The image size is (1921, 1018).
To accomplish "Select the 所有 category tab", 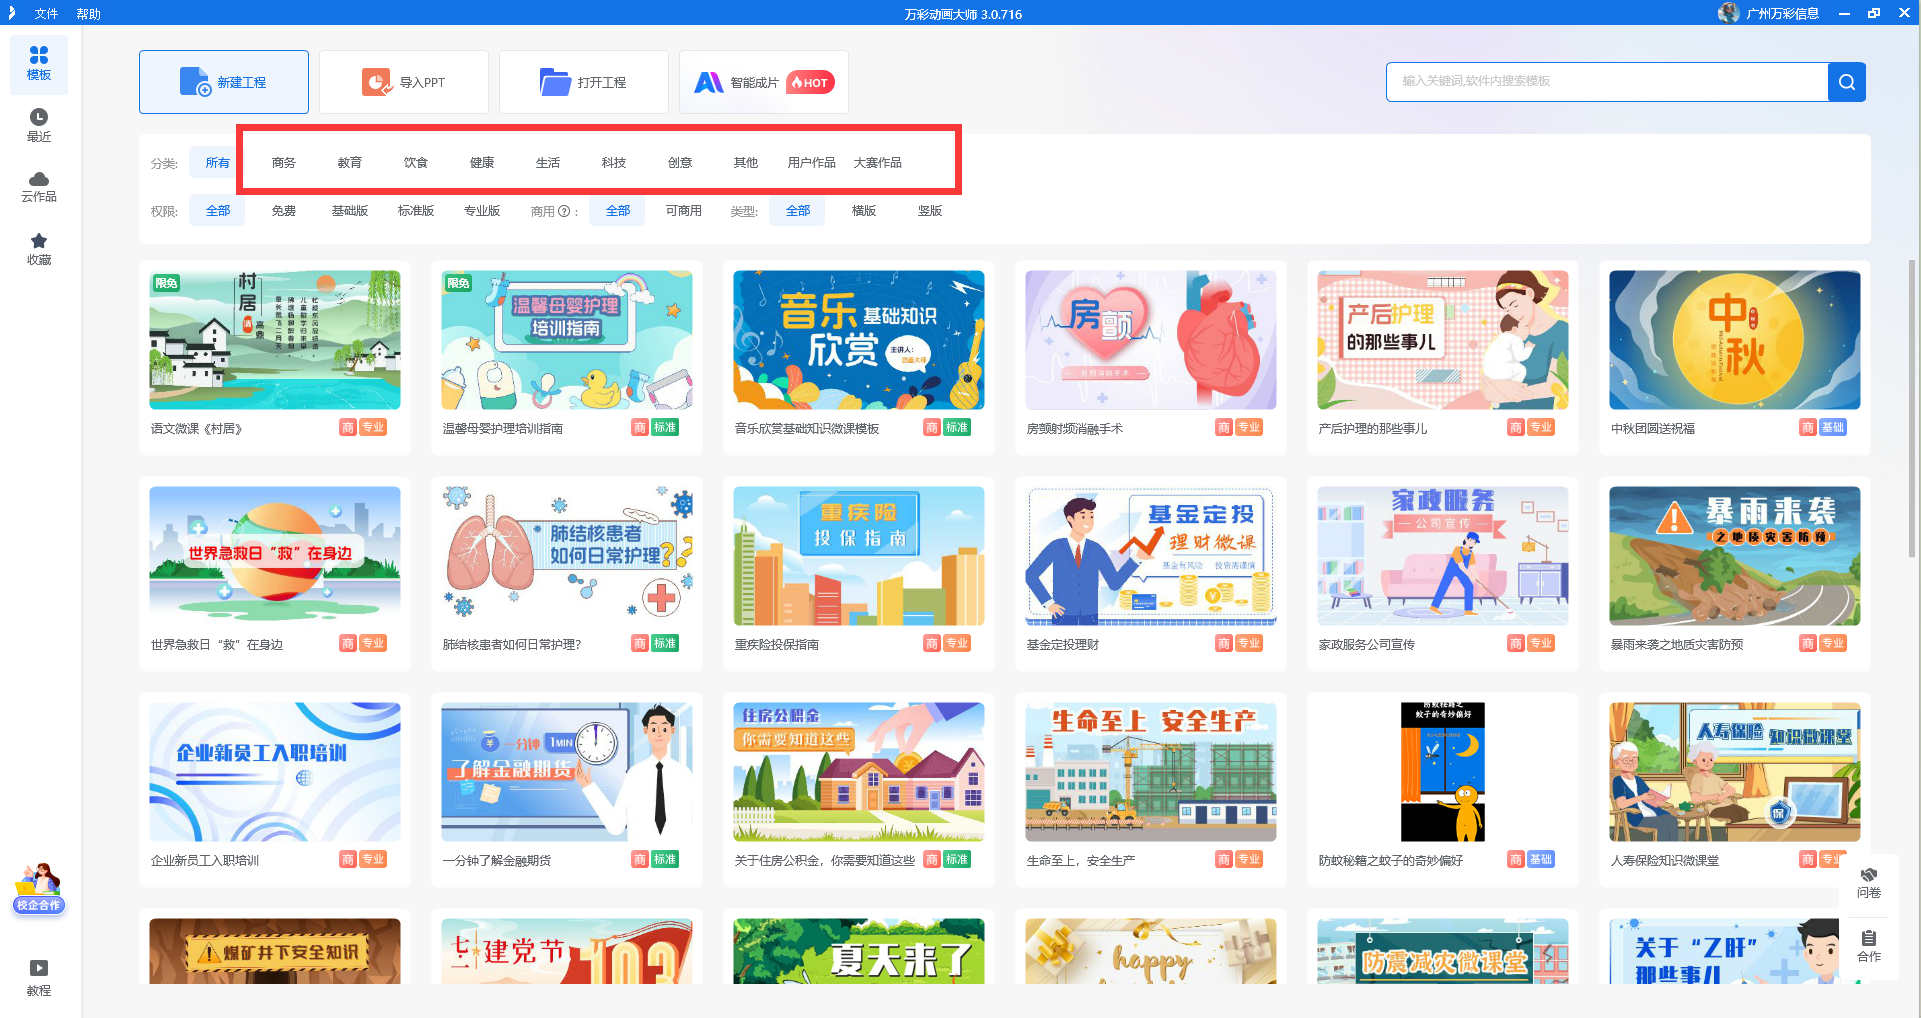I will point(217,162).
